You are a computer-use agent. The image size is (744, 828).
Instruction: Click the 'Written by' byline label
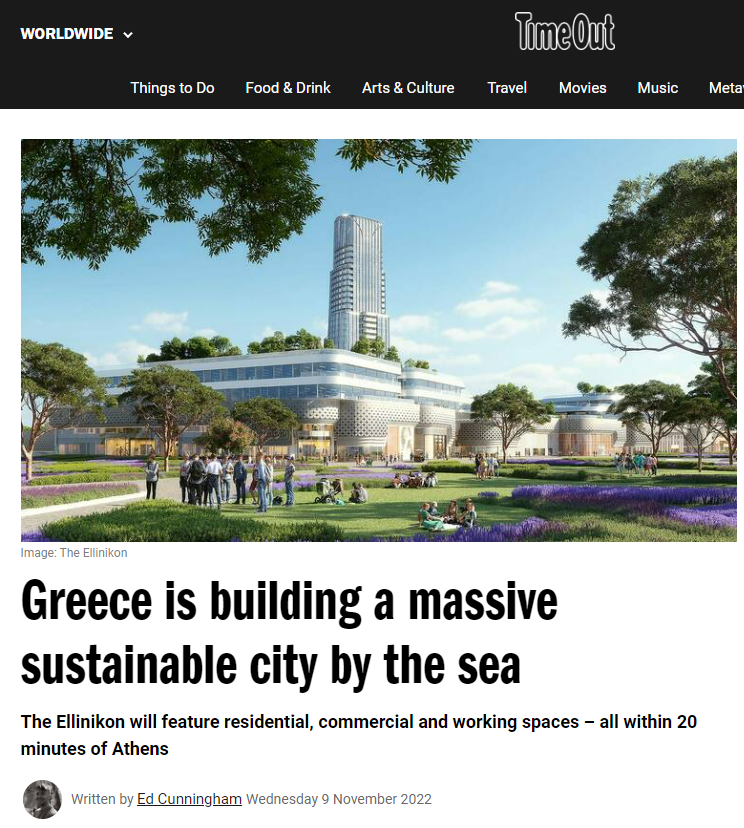click(102, 800)
